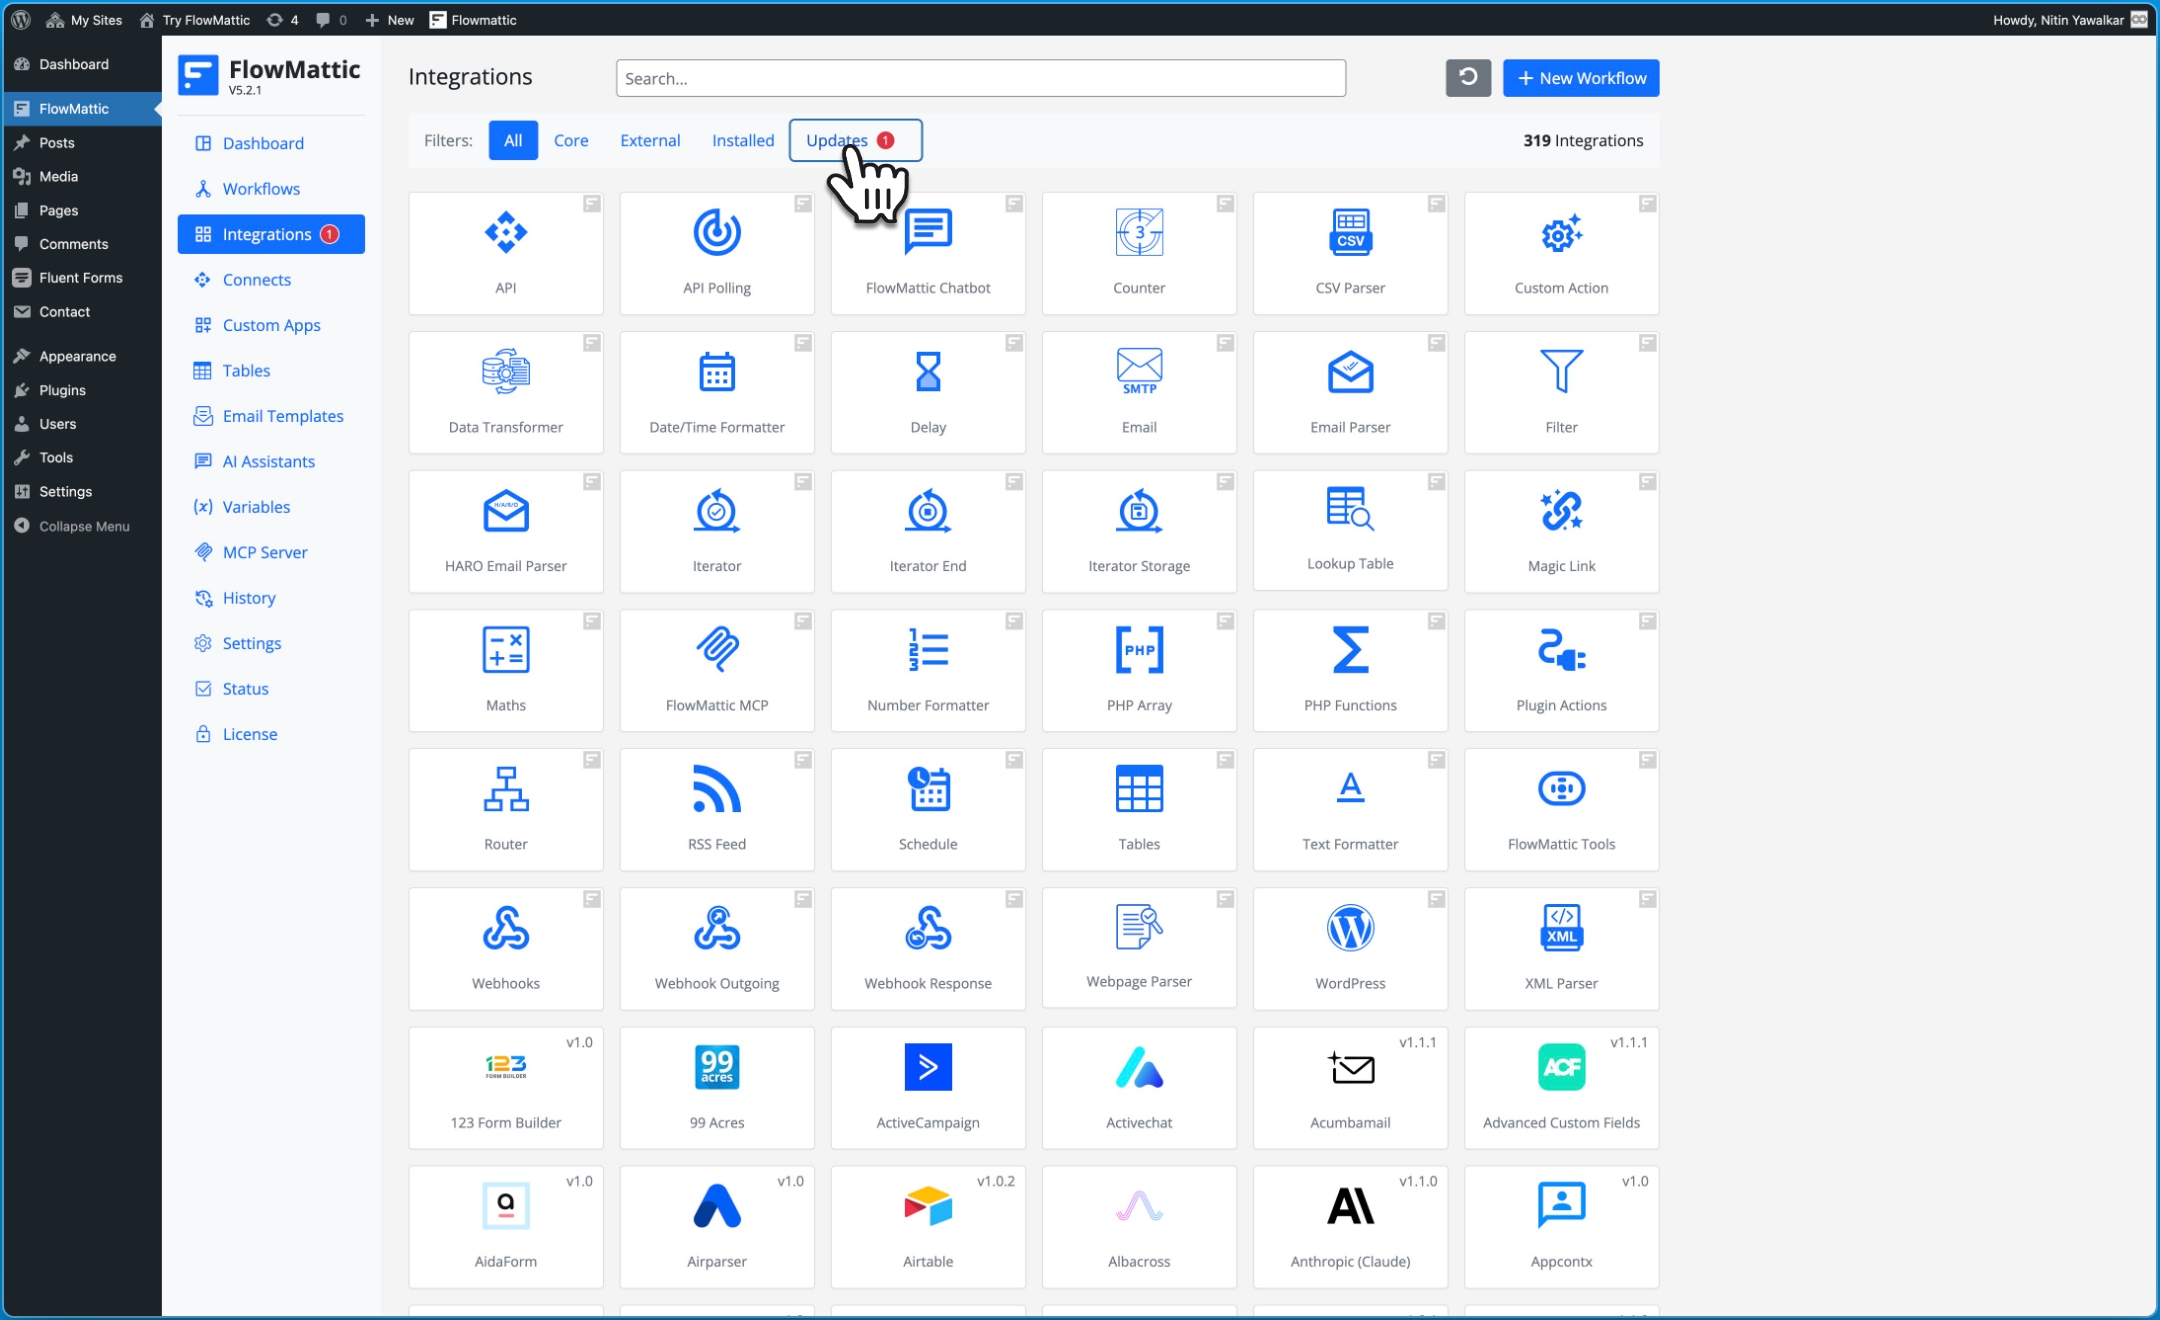Open the SMTP Email integration

tap(1138, 392)
